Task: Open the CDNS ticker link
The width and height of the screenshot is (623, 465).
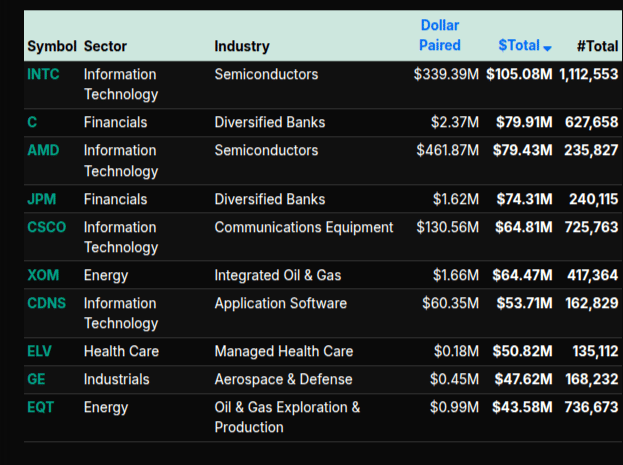Action: pos(47,303)
